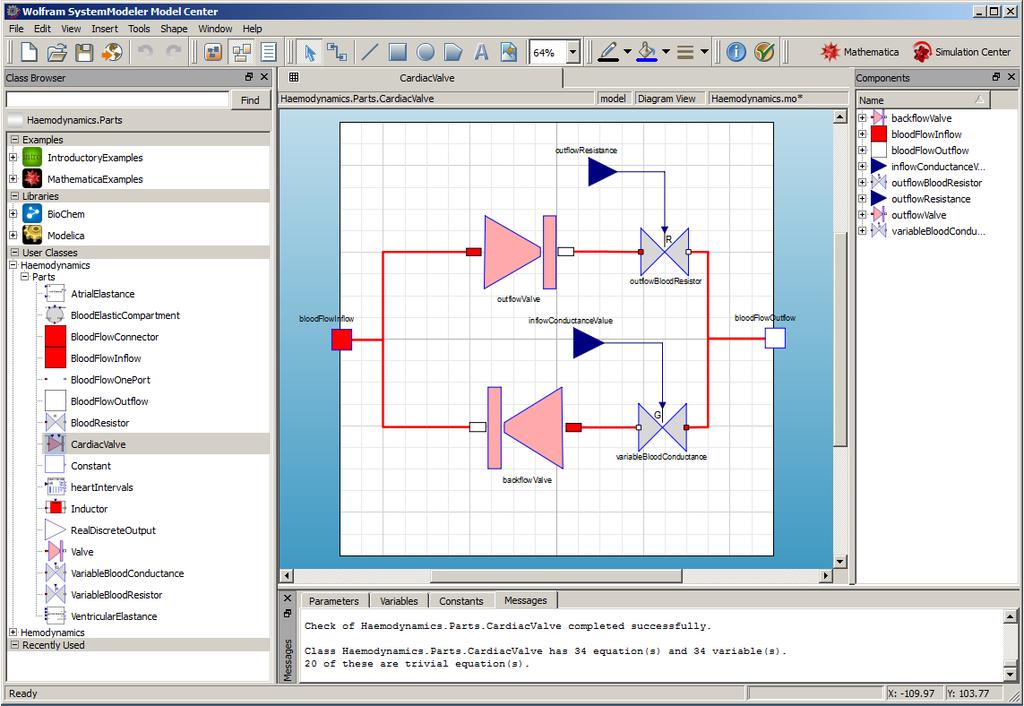Open the Insert menu
1024x706 pixels.
[104, 29]
